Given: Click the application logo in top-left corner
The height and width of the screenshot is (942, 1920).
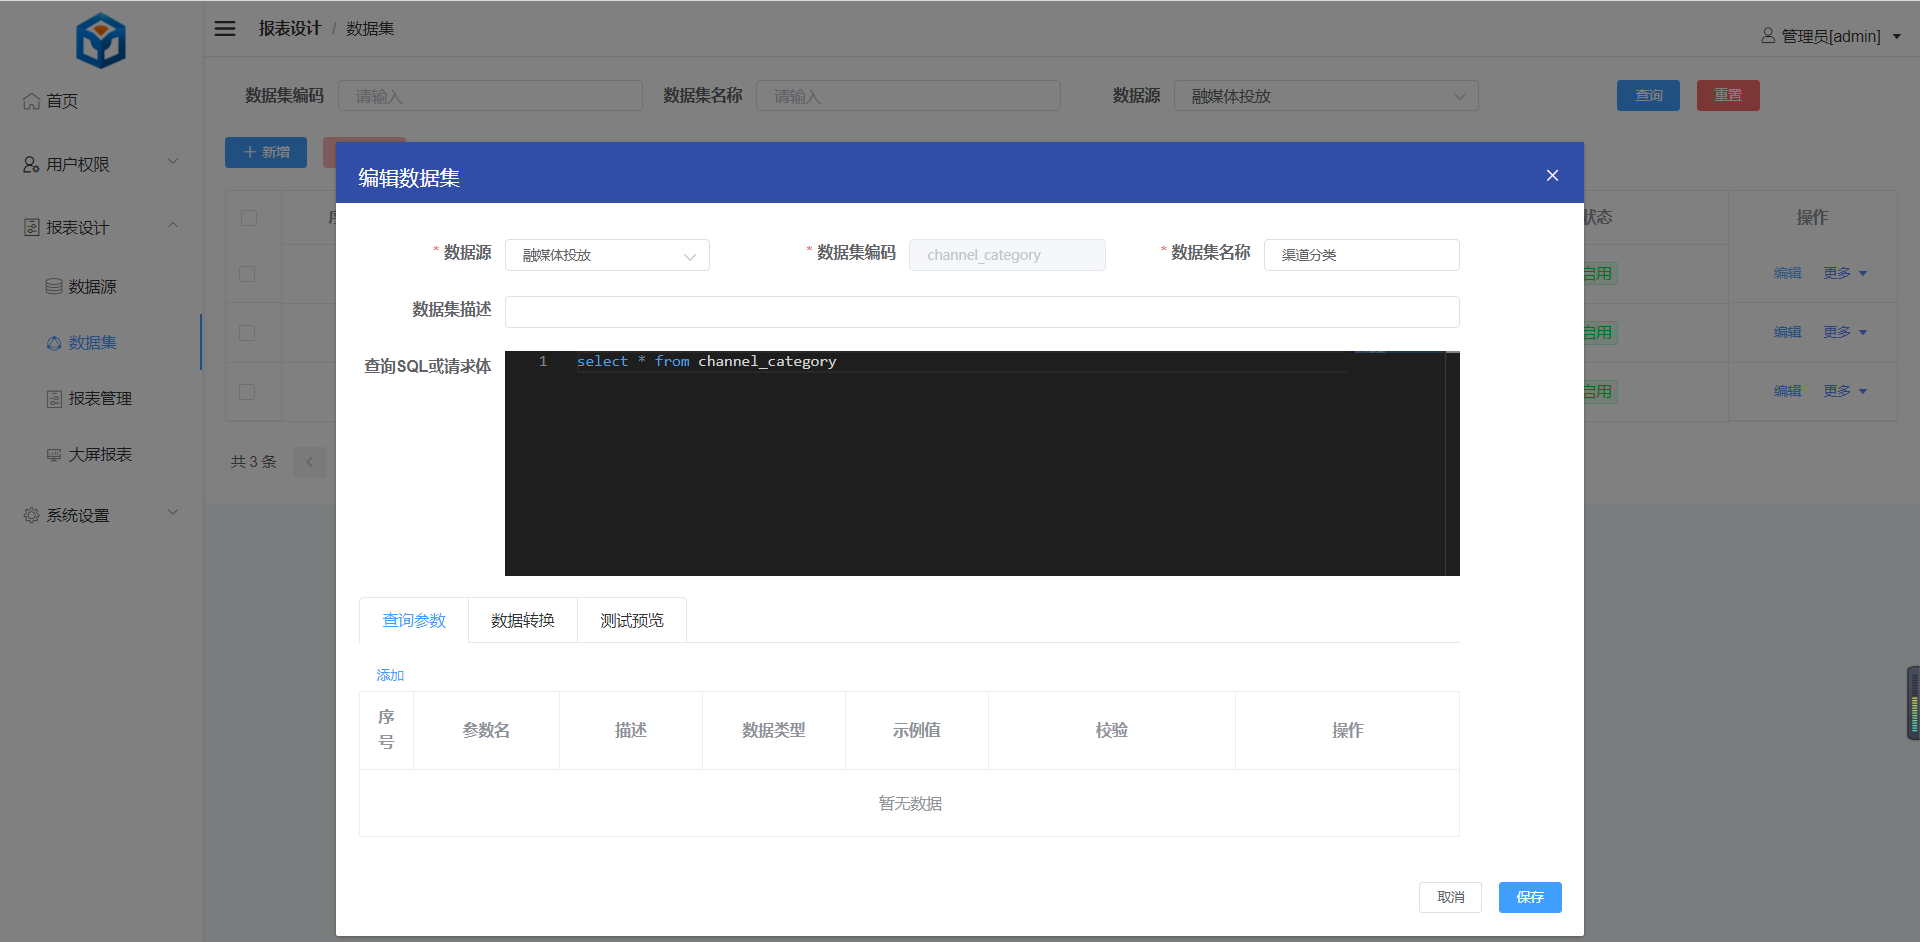Looking at the screenshot, I should (100, 40).
